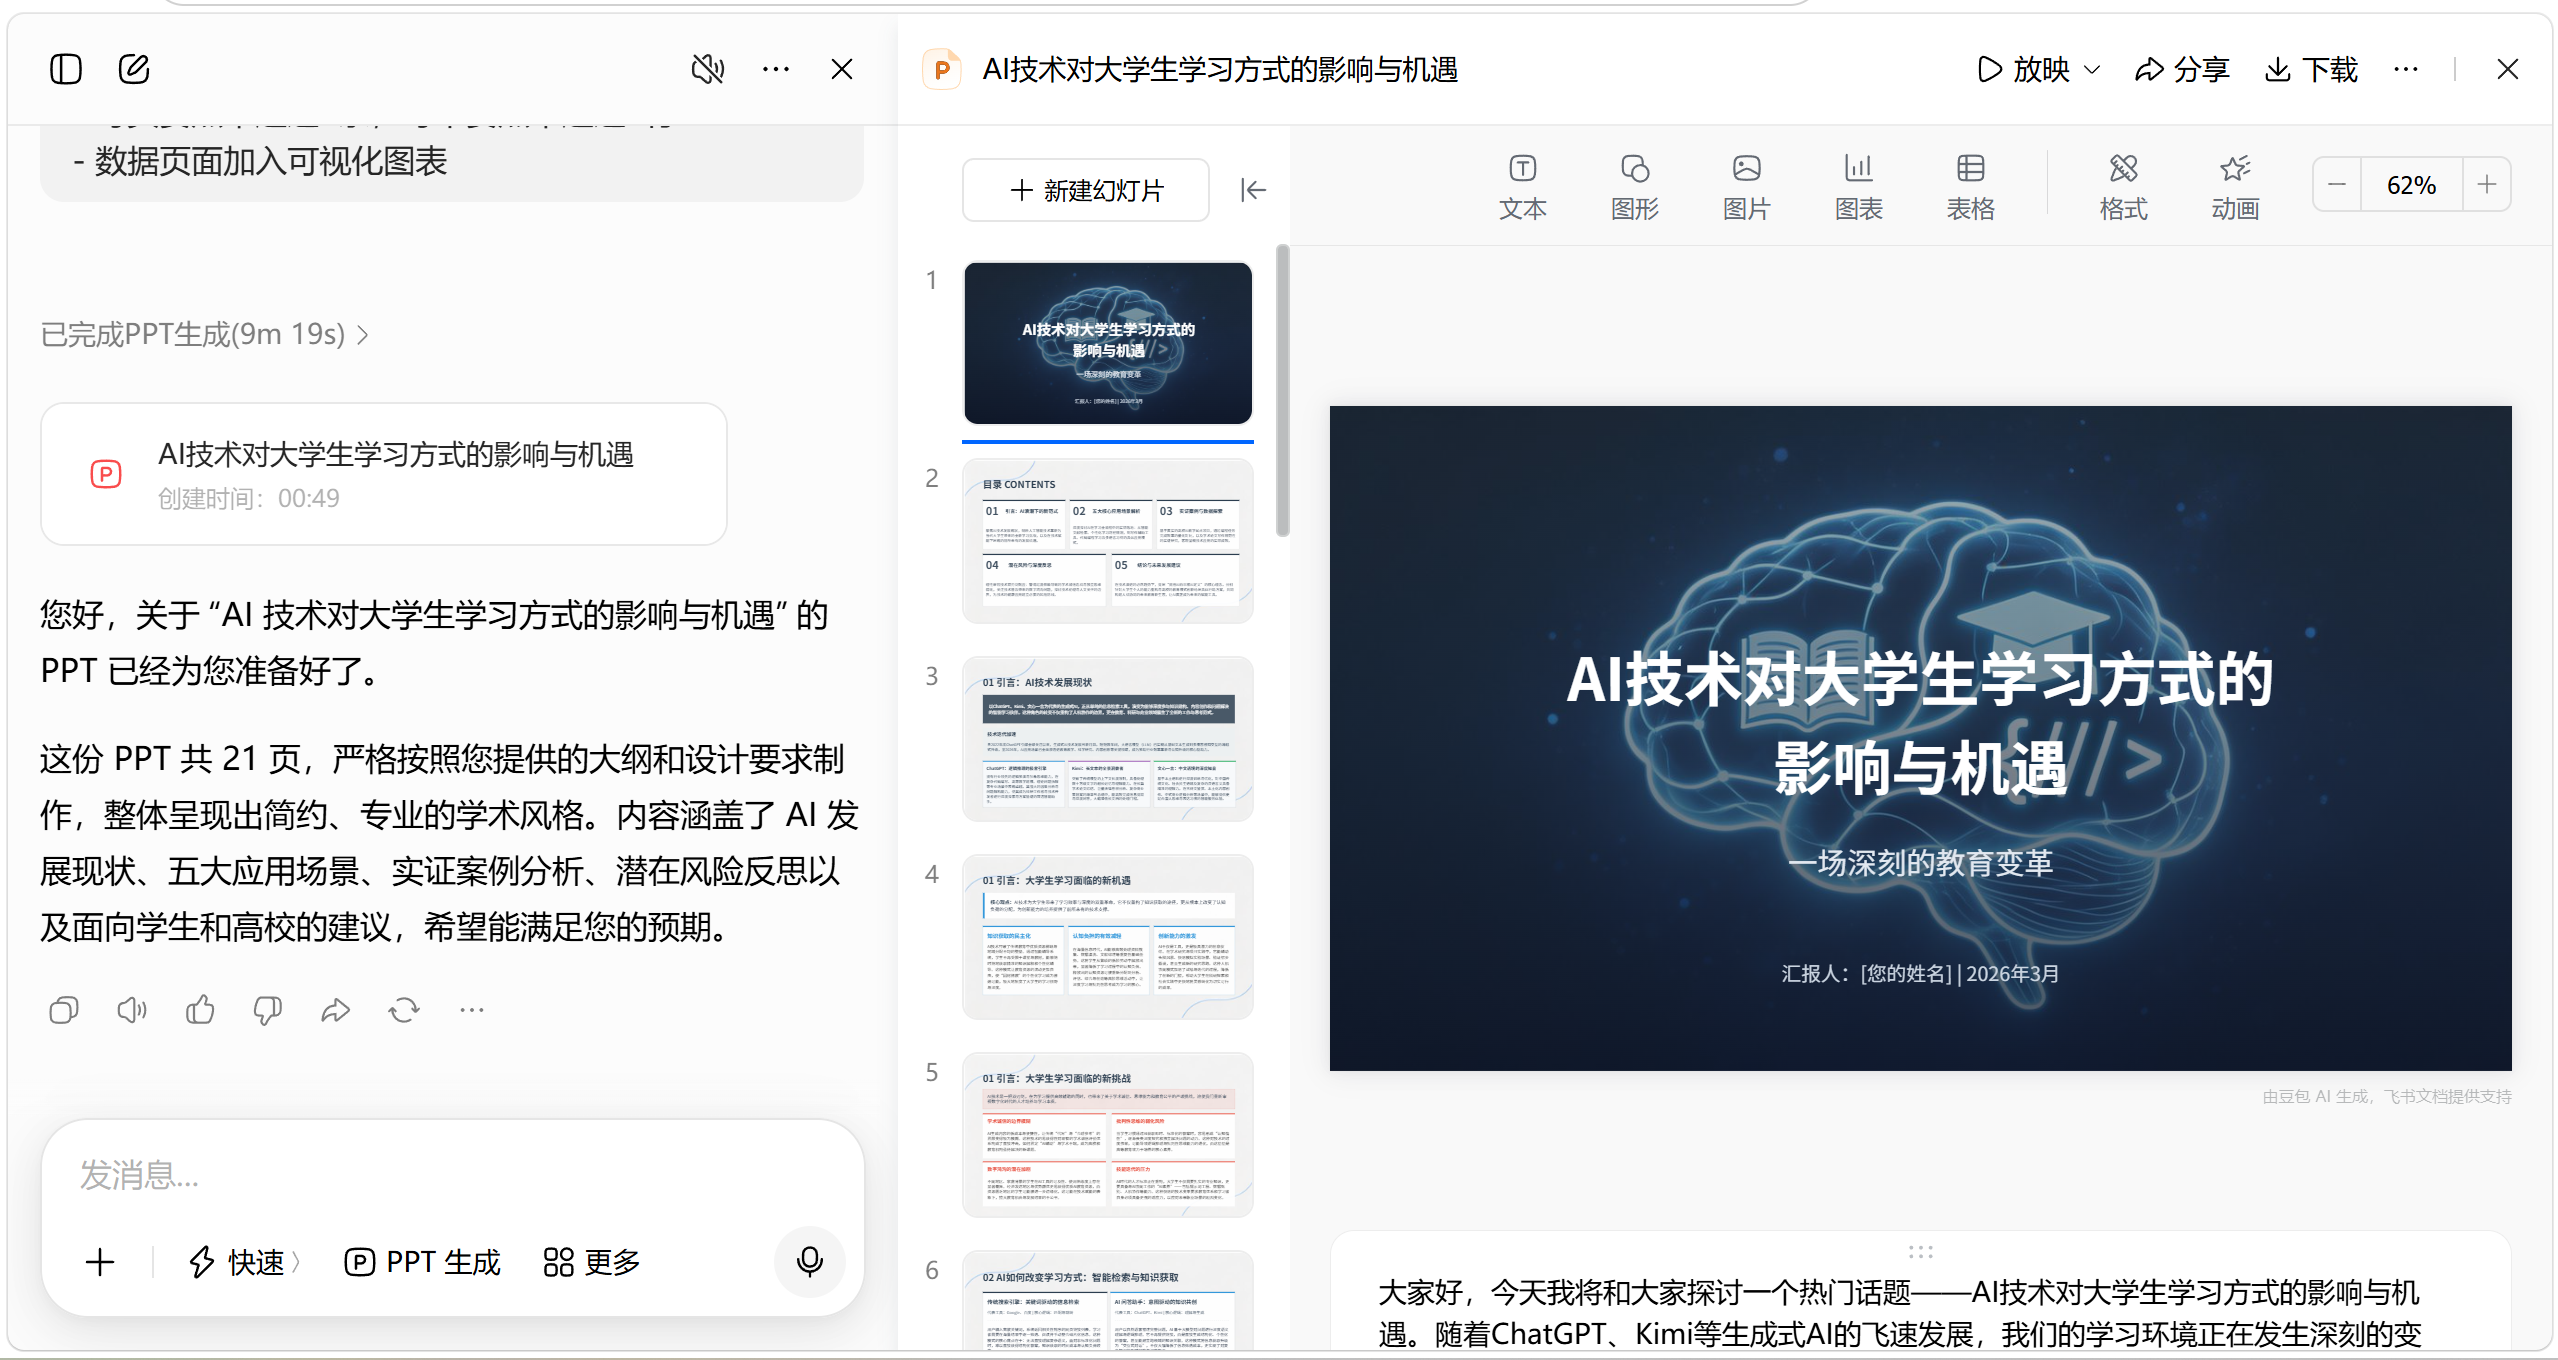Close the presentation editor panel
This screenshot has width=2558, height=1360.
2508,69
